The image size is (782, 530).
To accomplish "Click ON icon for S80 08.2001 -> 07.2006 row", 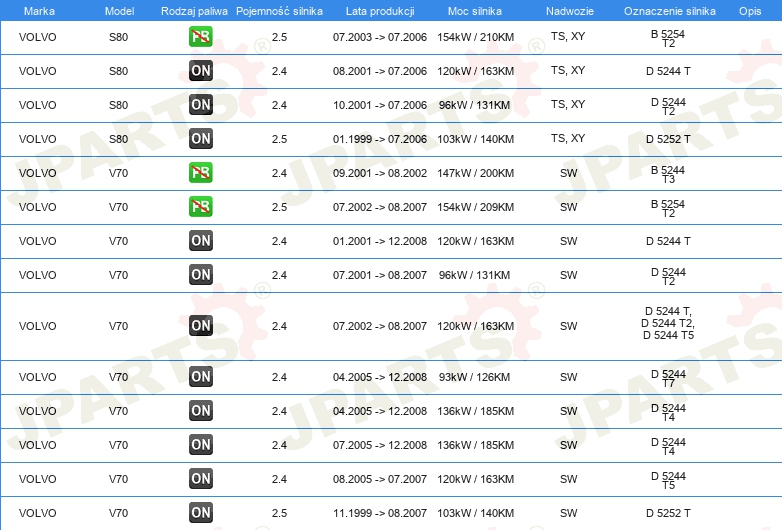I will pyautogui.click(x=201, y=71).
